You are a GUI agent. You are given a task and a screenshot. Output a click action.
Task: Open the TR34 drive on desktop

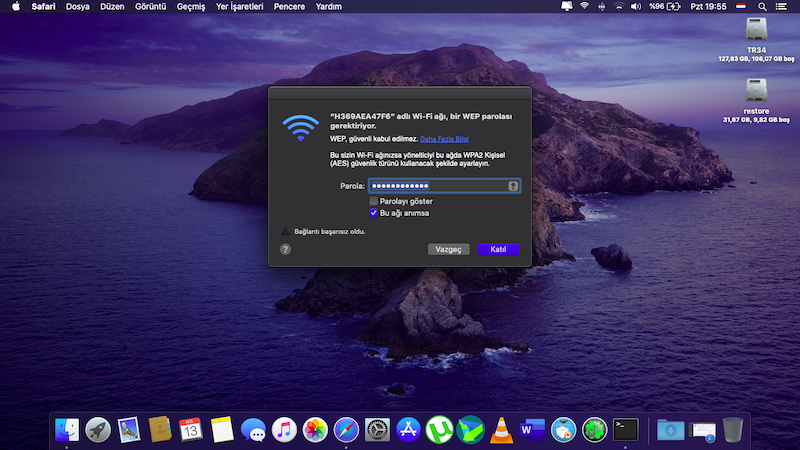(x=756, y=30)
